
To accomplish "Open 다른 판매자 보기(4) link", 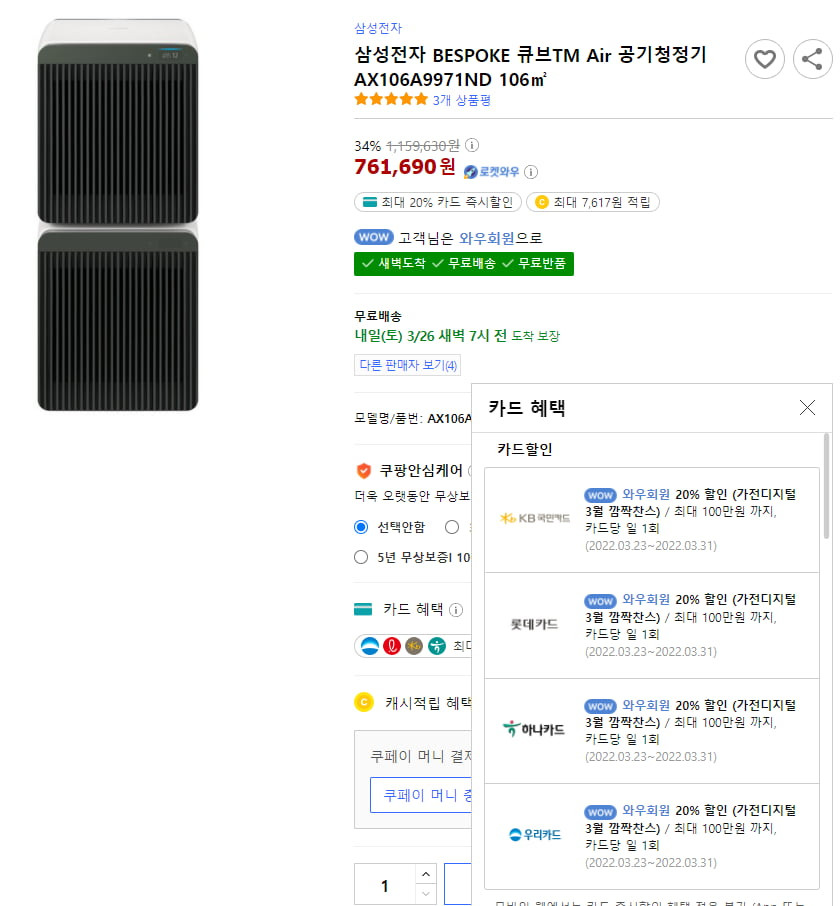I will [407, 365].
